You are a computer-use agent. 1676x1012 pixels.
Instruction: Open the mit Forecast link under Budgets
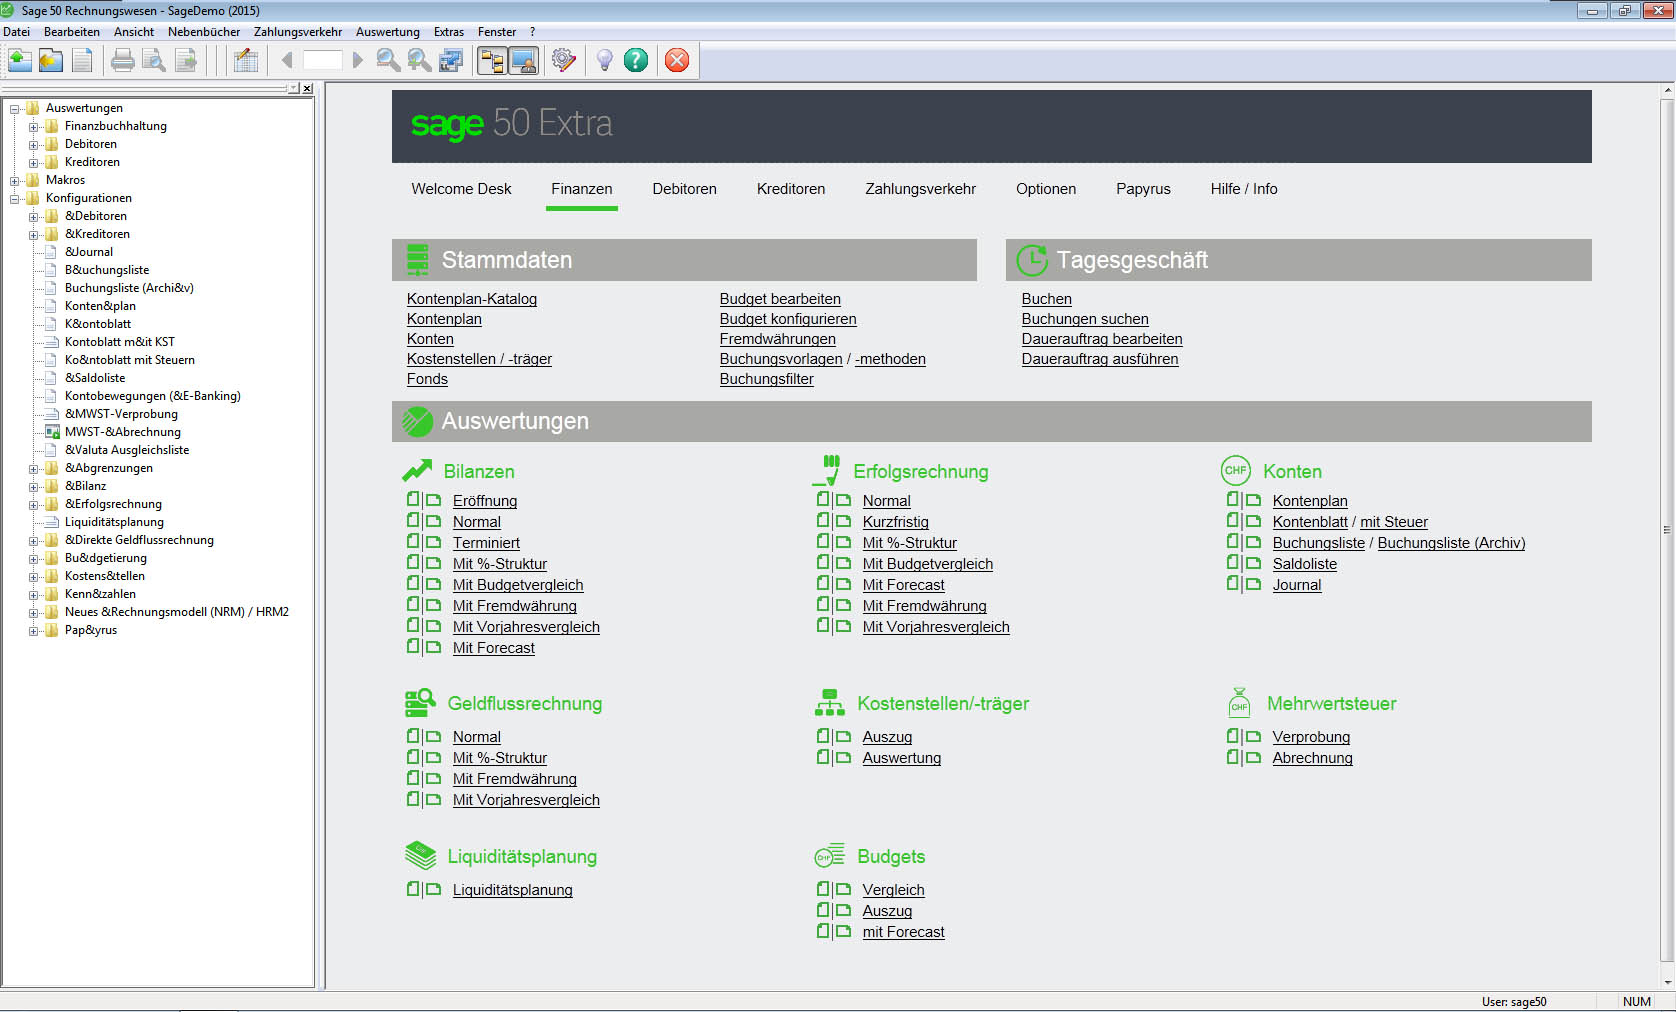coord(903,932)
